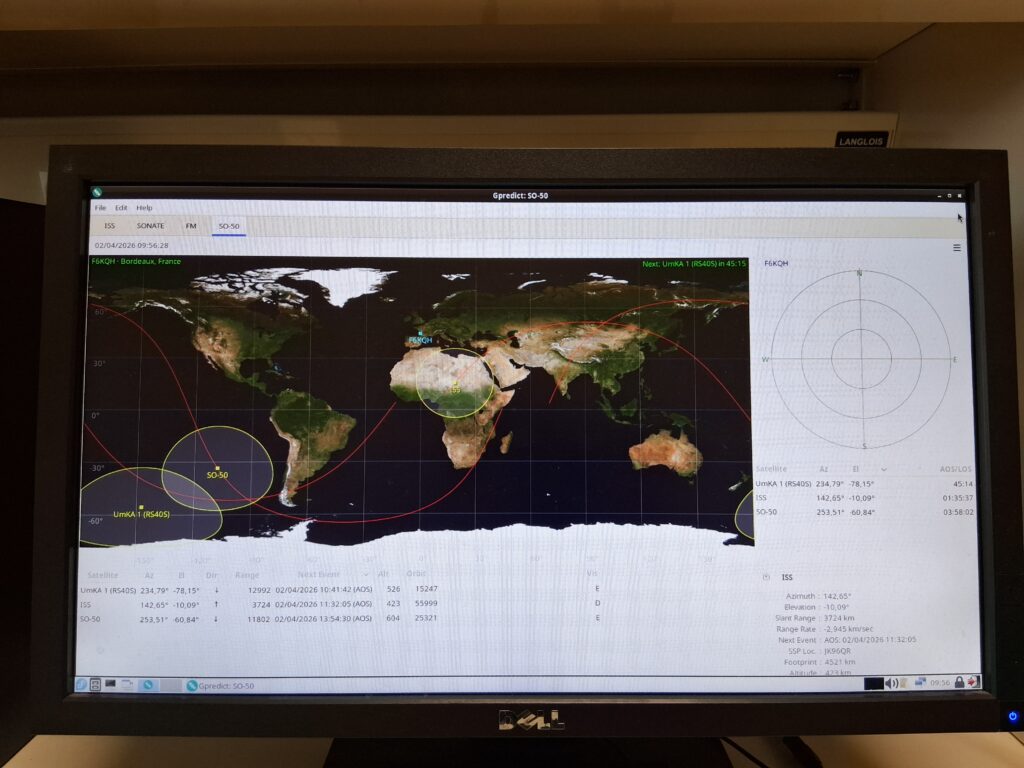Open satellite selector beside ISS in info panel
Viewport: 1024px width, 768px height.
pyautogui.click(x=766, y=577)
